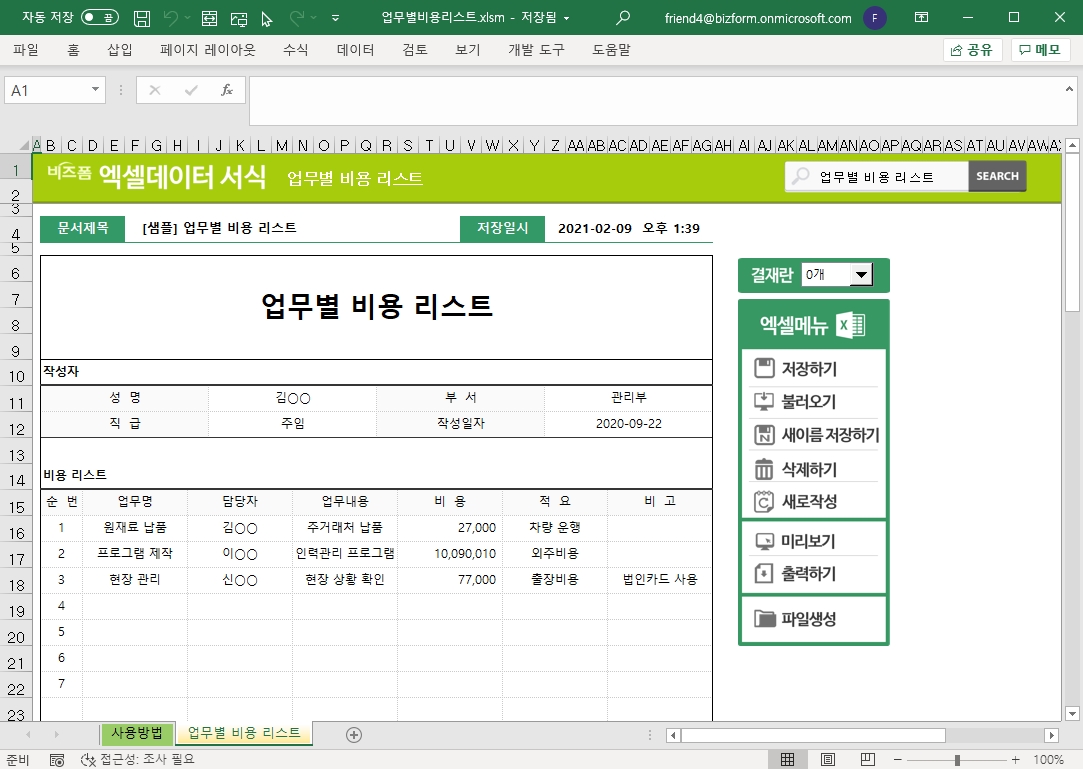
Task: Switch to the 사용방법 sheet tab
Action: 137,733
